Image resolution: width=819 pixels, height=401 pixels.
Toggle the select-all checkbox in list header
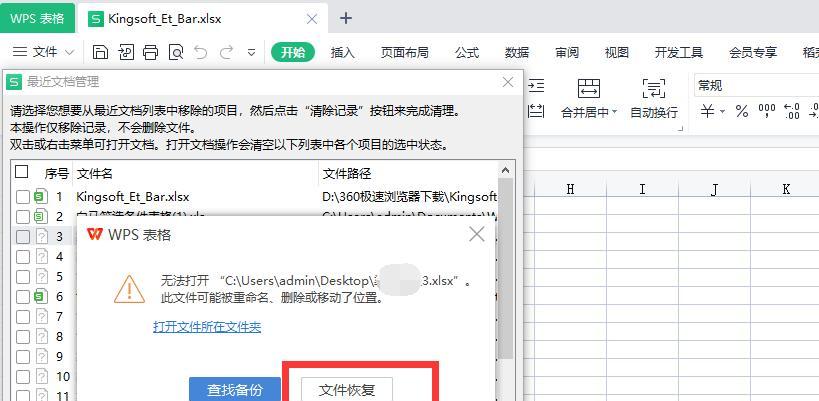tap(21, 172)
